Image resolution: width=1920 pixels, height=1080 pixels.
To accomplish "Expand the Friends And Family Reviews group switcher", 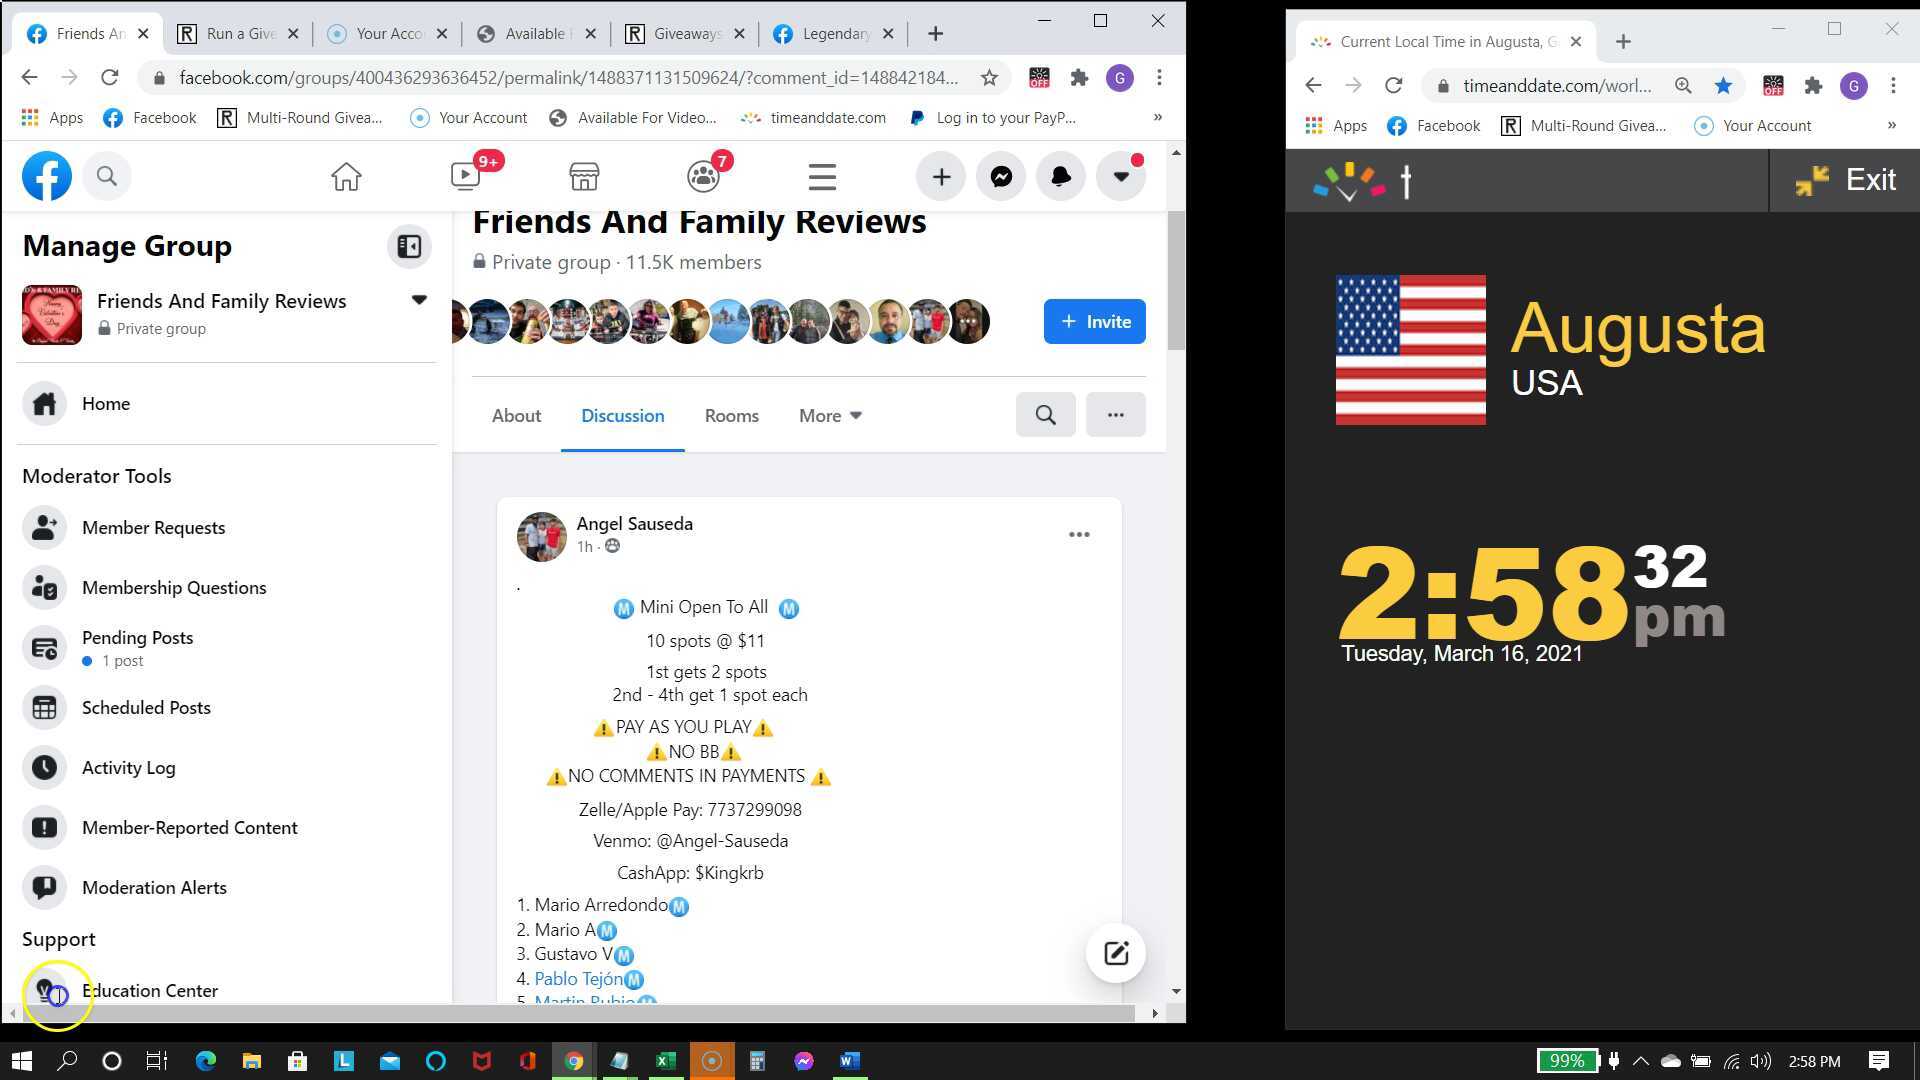I will pos(419,300).
